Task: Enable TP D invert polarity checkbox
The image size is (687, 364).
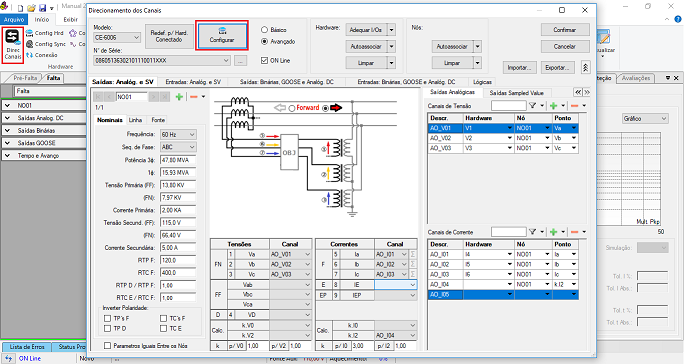Action: tap(107, 329)
